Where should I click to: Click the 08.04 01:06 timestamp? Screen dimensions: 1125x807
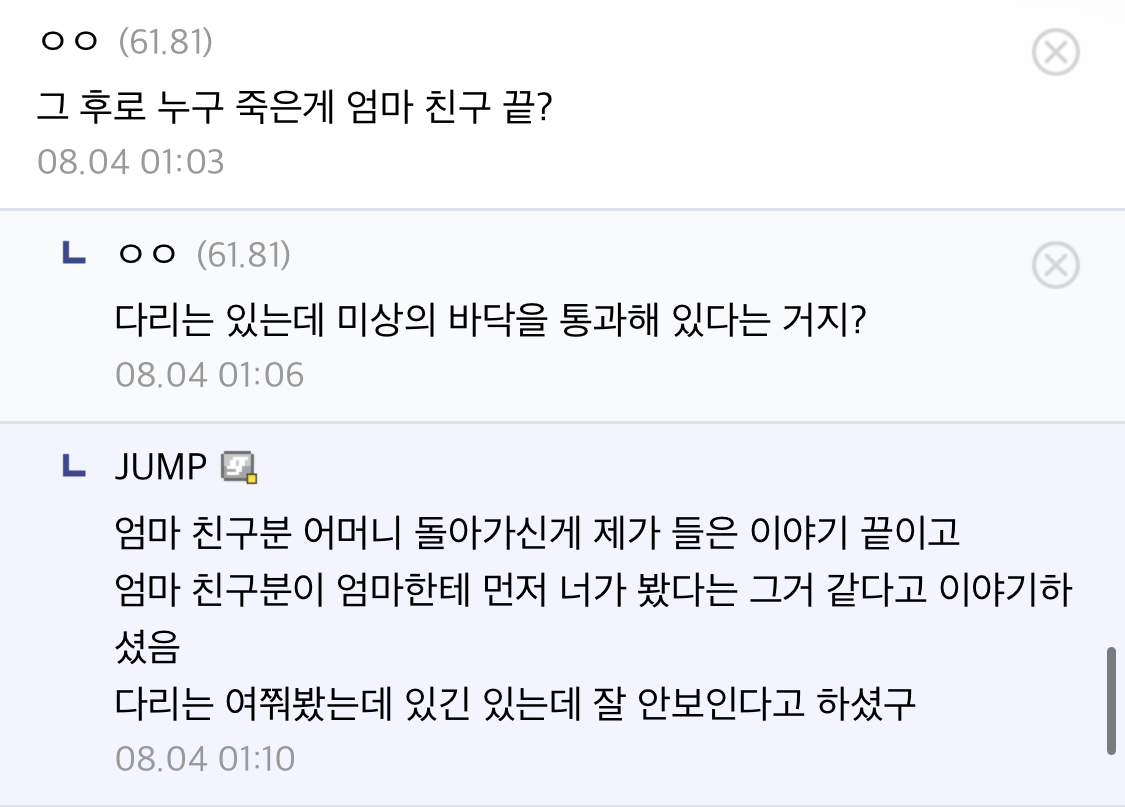click(209, 375)
